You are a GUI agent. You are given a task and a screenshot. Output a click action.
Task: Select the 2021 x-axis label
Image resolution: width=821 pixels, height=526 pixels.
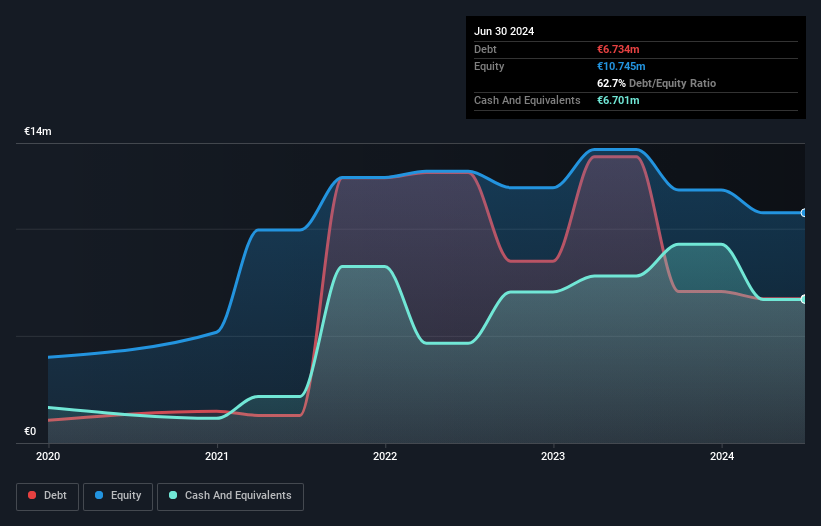[217, 456]
